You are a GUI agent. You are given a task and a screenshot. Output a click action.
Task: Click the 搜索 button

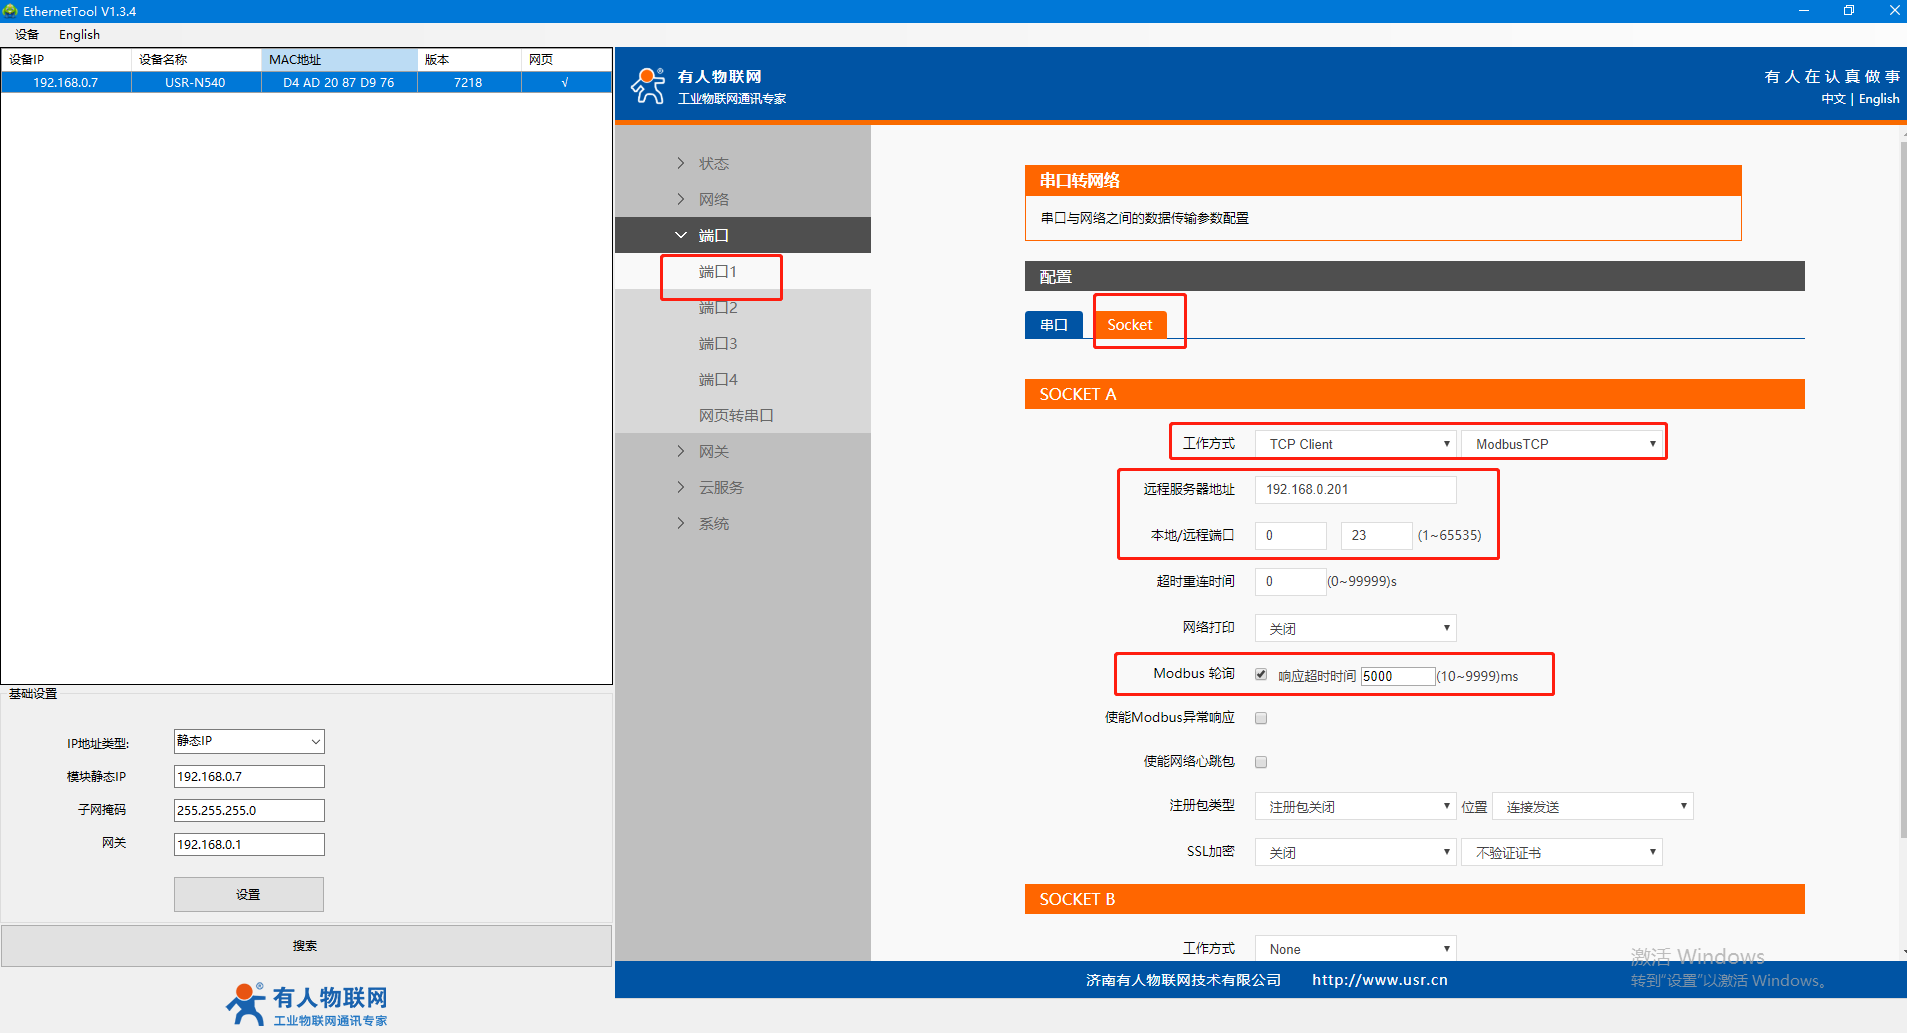pyautogui.click(x=306, y=946)
